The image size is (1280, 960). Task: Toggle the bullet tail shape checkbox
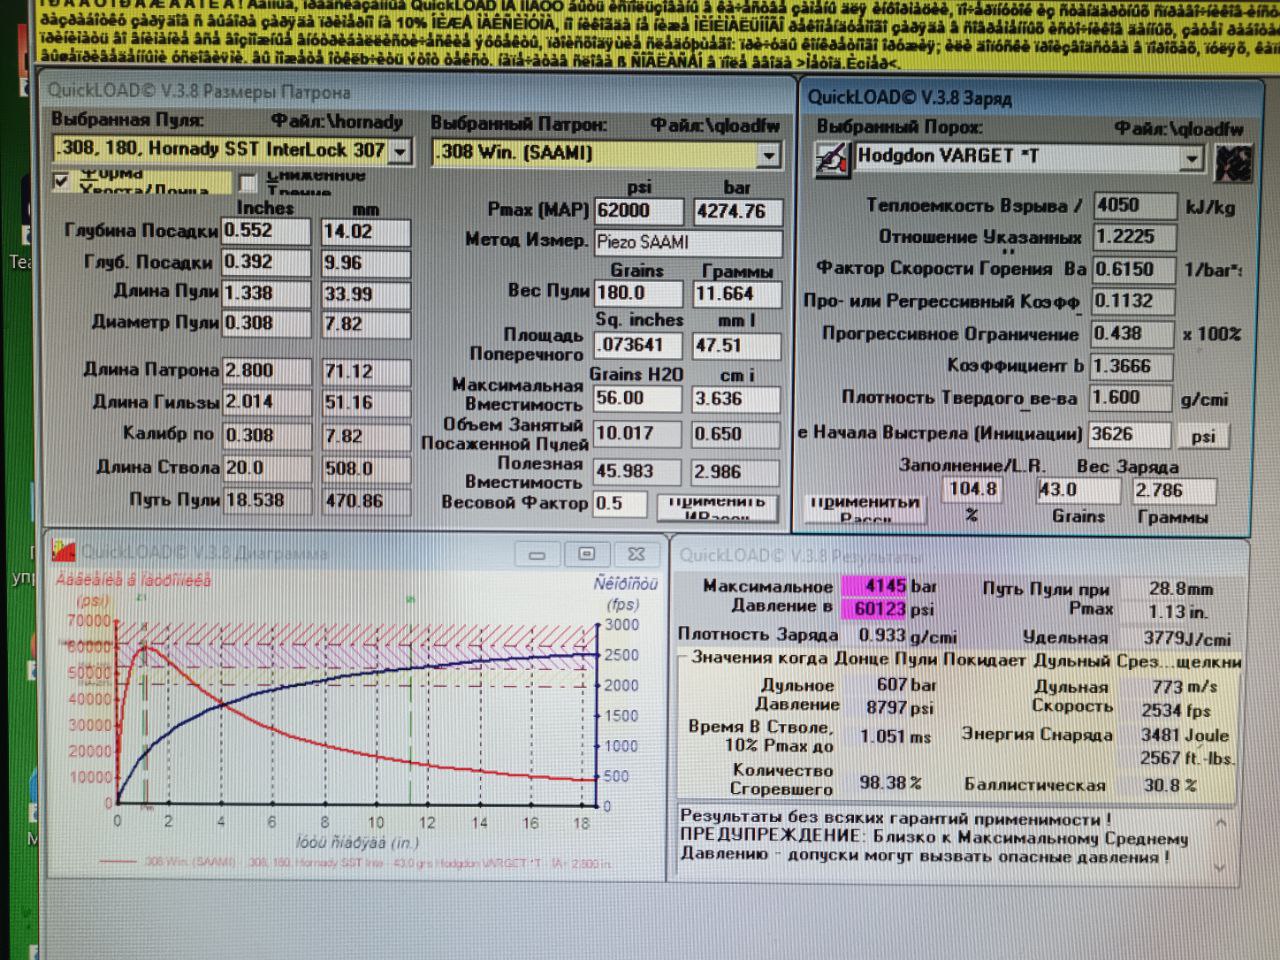point(62,181)
